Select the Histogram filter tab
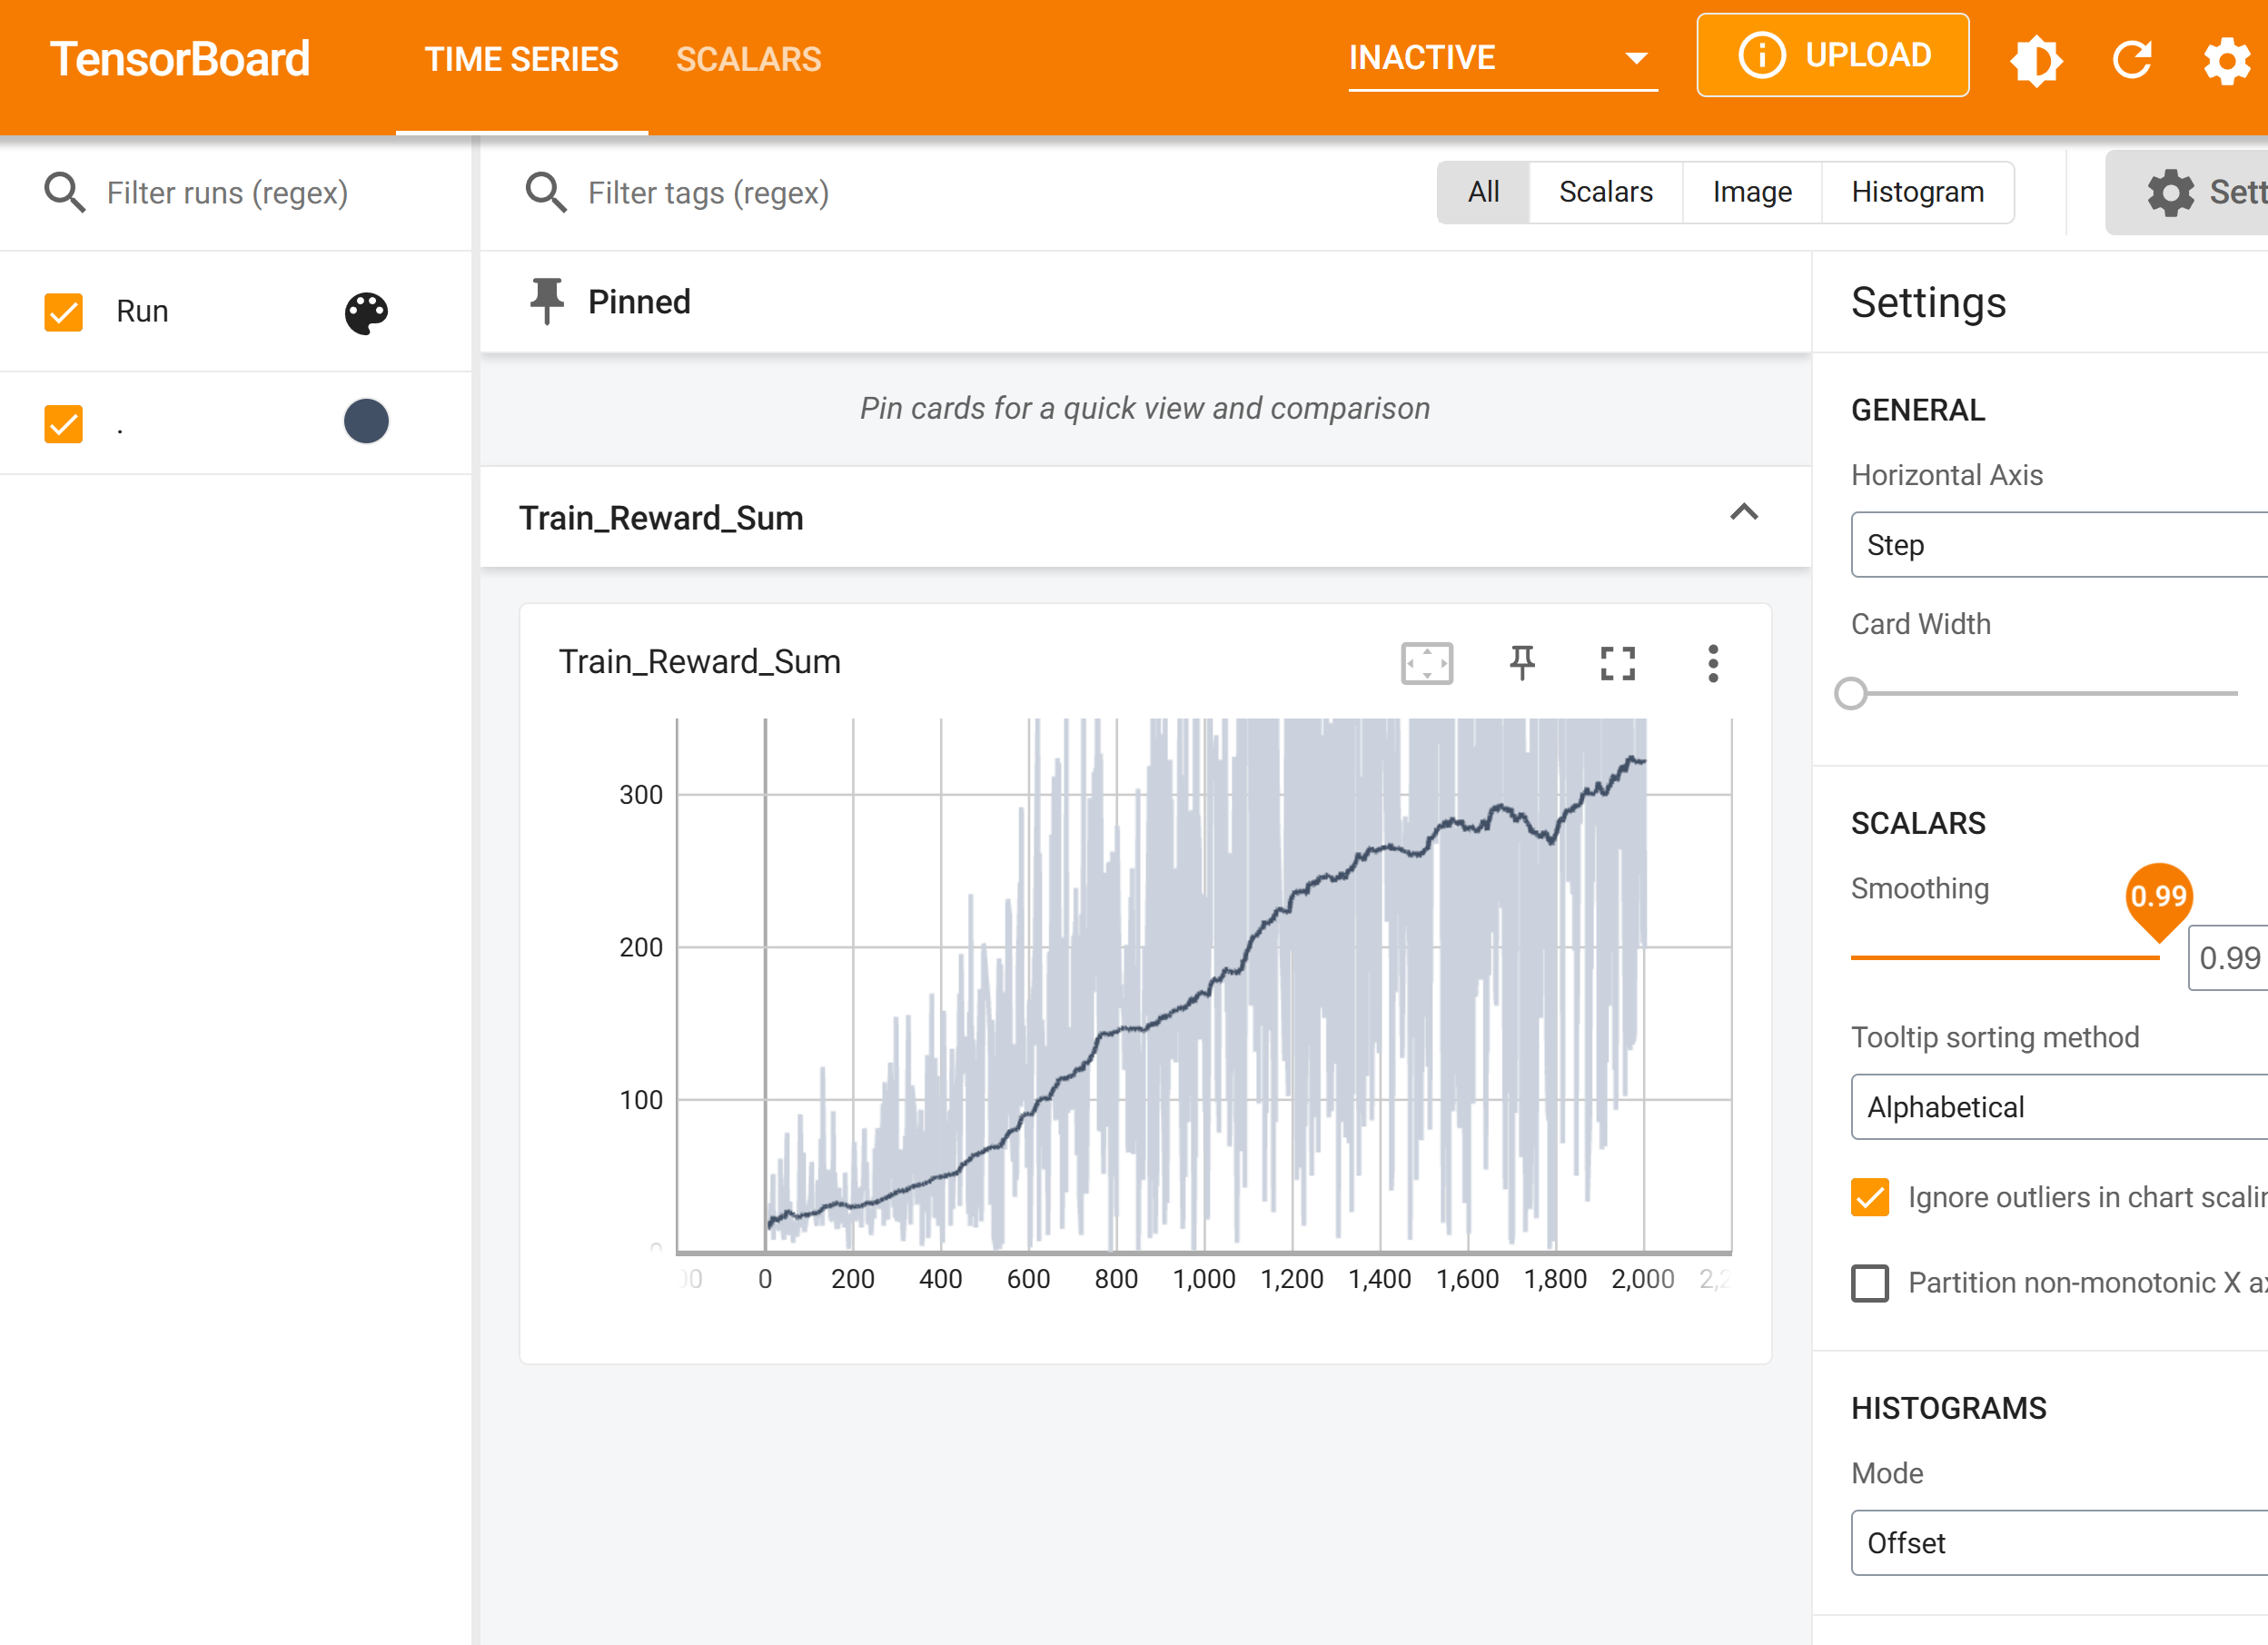Viewport: 2268px width, 1645px height. 1917,192
